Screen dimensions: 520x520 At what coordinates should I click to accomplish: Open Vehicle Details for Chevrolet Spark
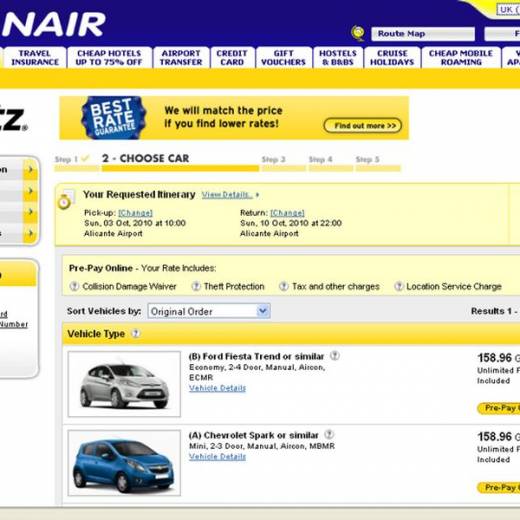[x=217, y=456]
